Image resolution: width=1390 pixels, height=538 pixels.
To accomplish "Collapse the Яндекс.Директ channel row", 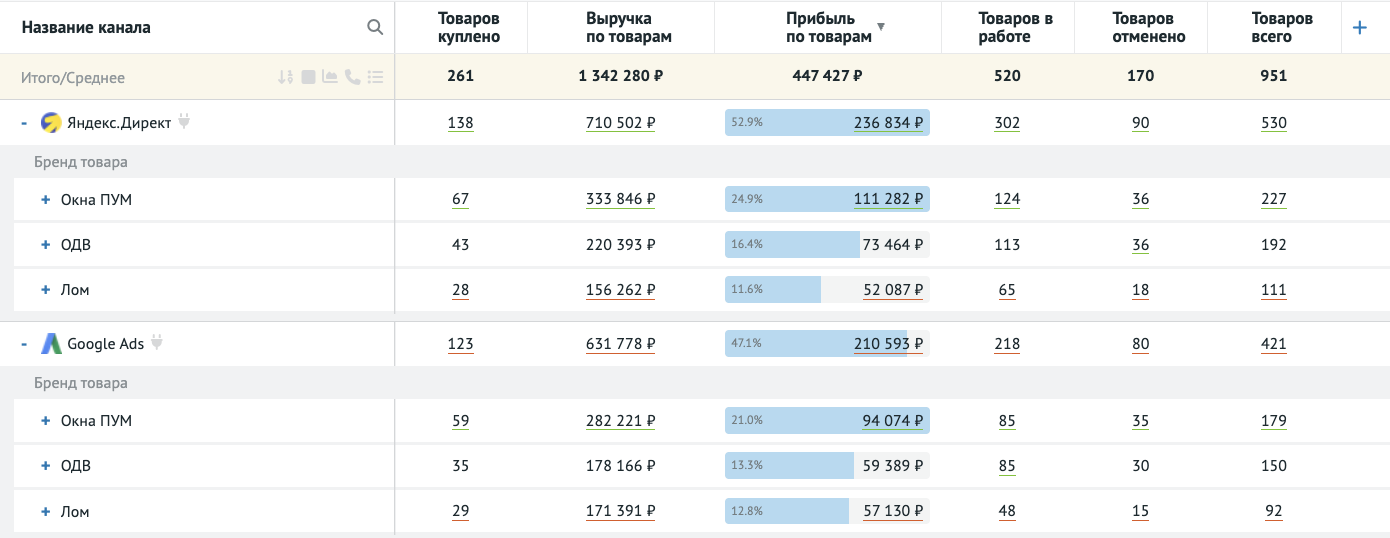I will pyautogui.click(x=24, y=123).
